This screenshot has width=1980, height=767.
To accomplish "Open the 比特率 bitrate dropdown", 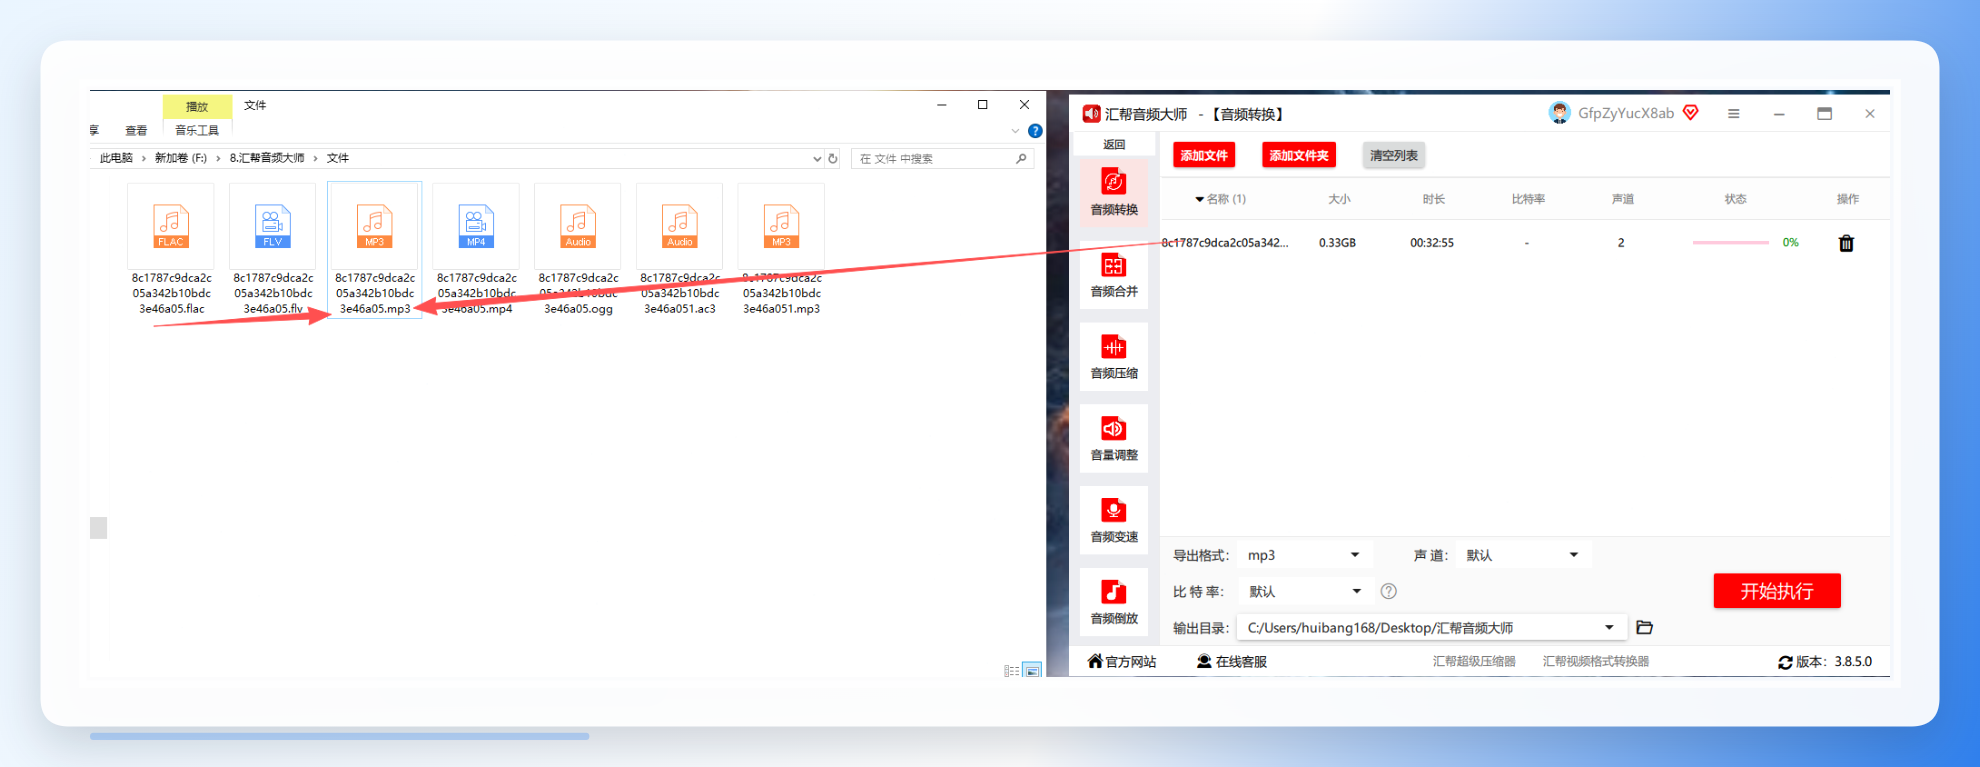I will pos(1305,591).
